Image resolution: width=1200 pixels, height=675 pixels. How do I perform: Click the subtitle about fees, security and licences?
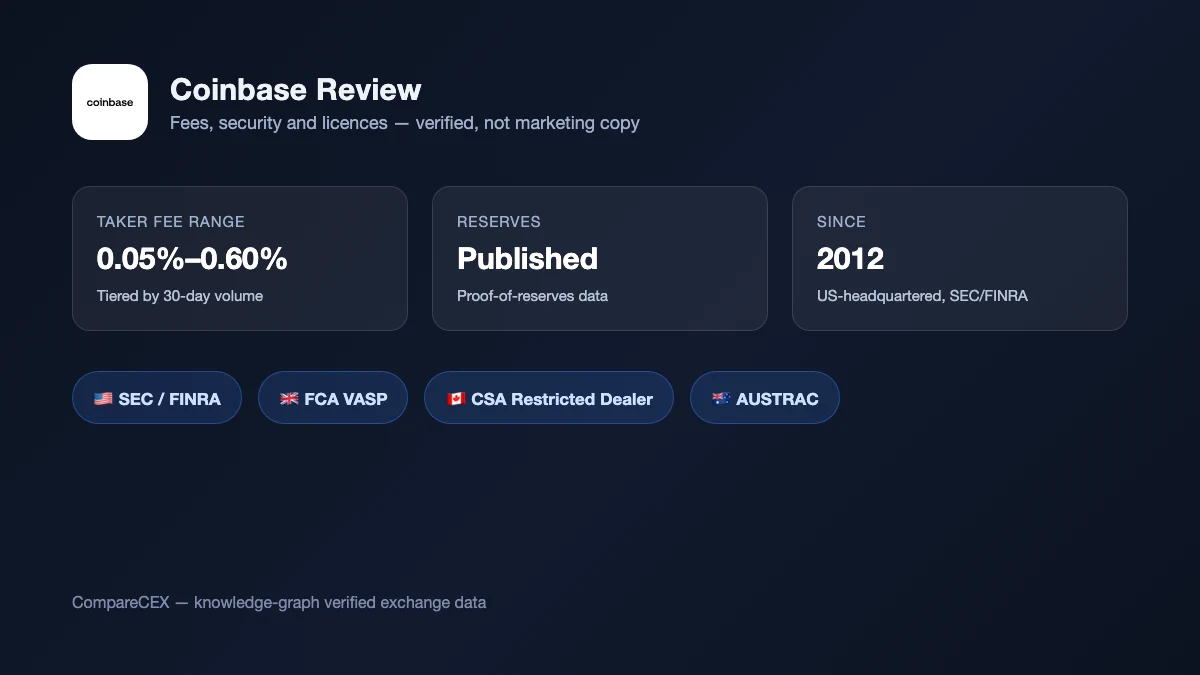tap(405, 123)
